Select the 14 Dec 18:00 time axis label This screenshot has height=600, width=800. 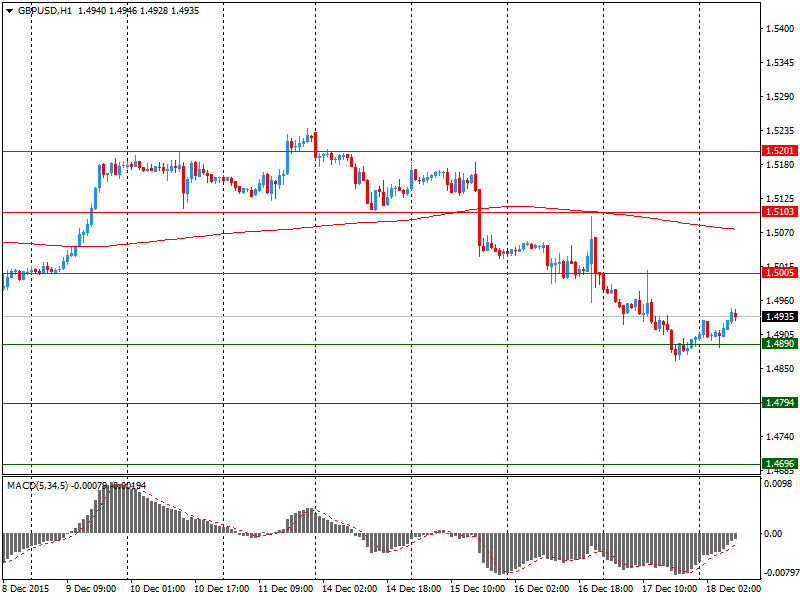click(414, 589)
